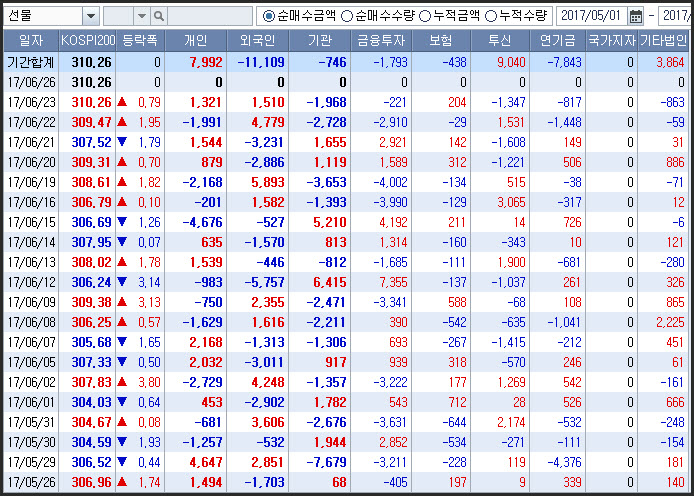Click the 9,040 투신 total cell
The image size is (694, 496).
click(x=511, y=62)
